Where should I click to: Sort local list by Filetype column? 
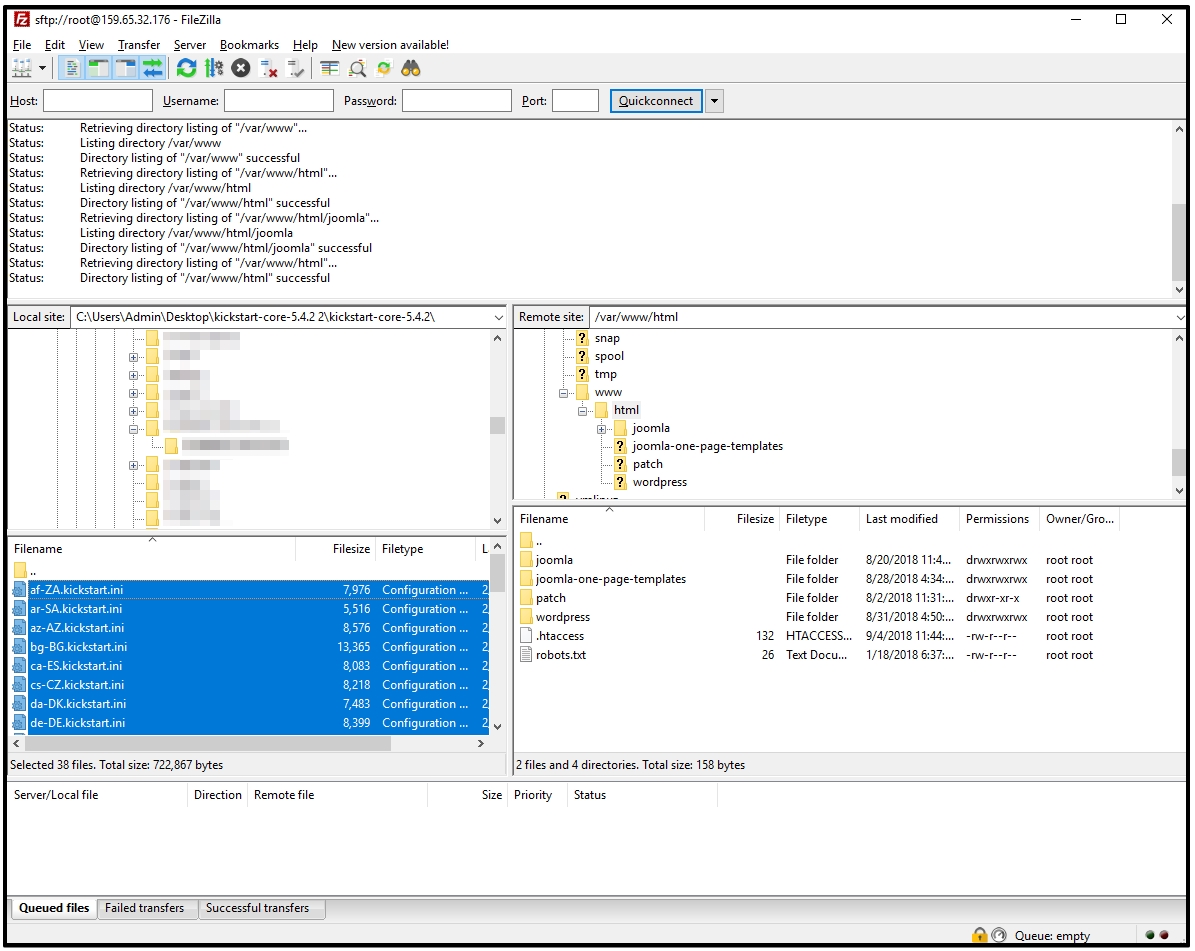click(x=425, y=549)
